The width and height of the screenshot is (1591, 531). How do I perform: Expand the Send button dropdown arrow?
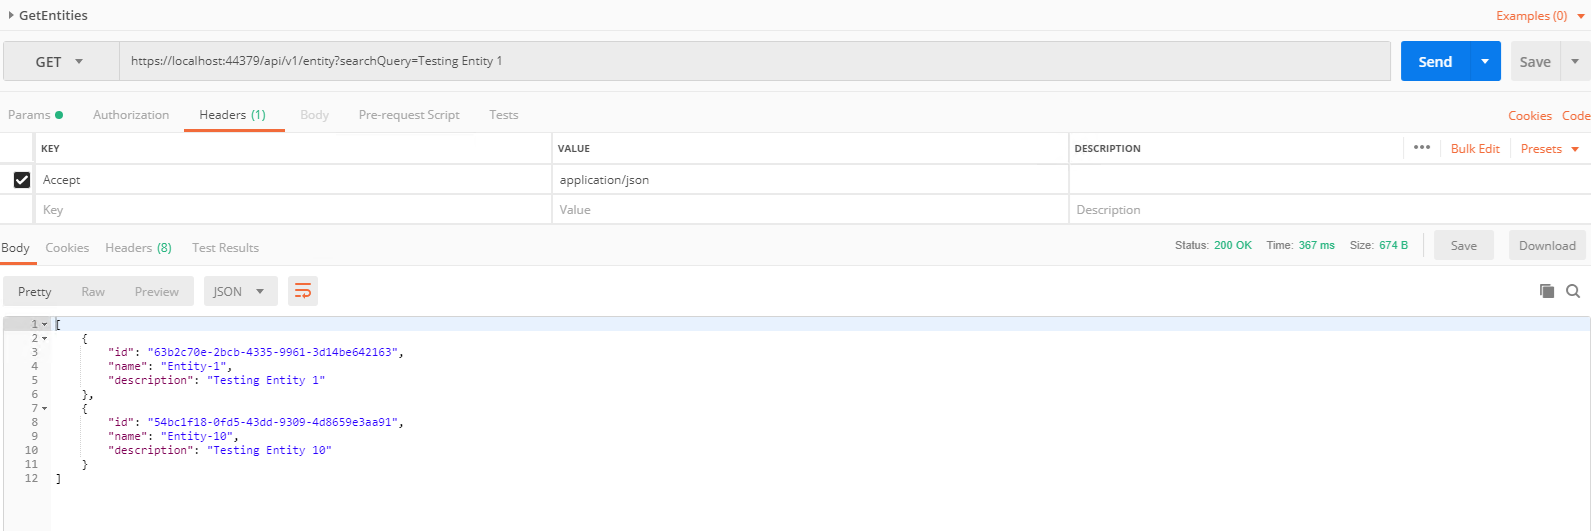[x=1485, y=62]
